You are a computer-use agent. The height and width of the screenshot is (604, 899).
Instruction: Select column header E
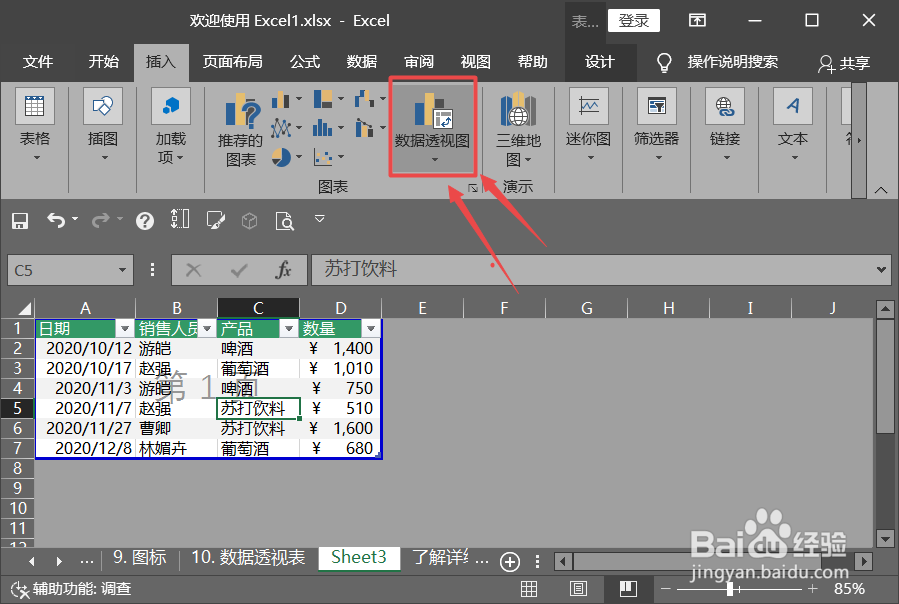pos(422,308)
